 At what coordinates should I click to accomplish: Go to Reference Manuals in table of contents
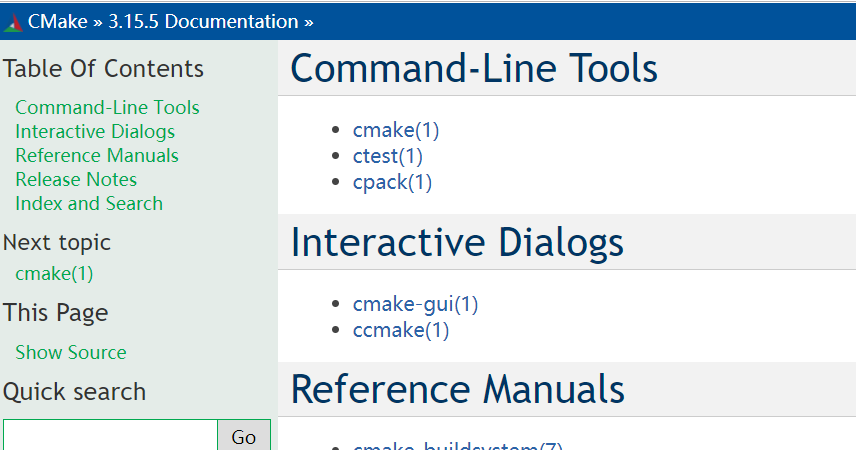97,156
